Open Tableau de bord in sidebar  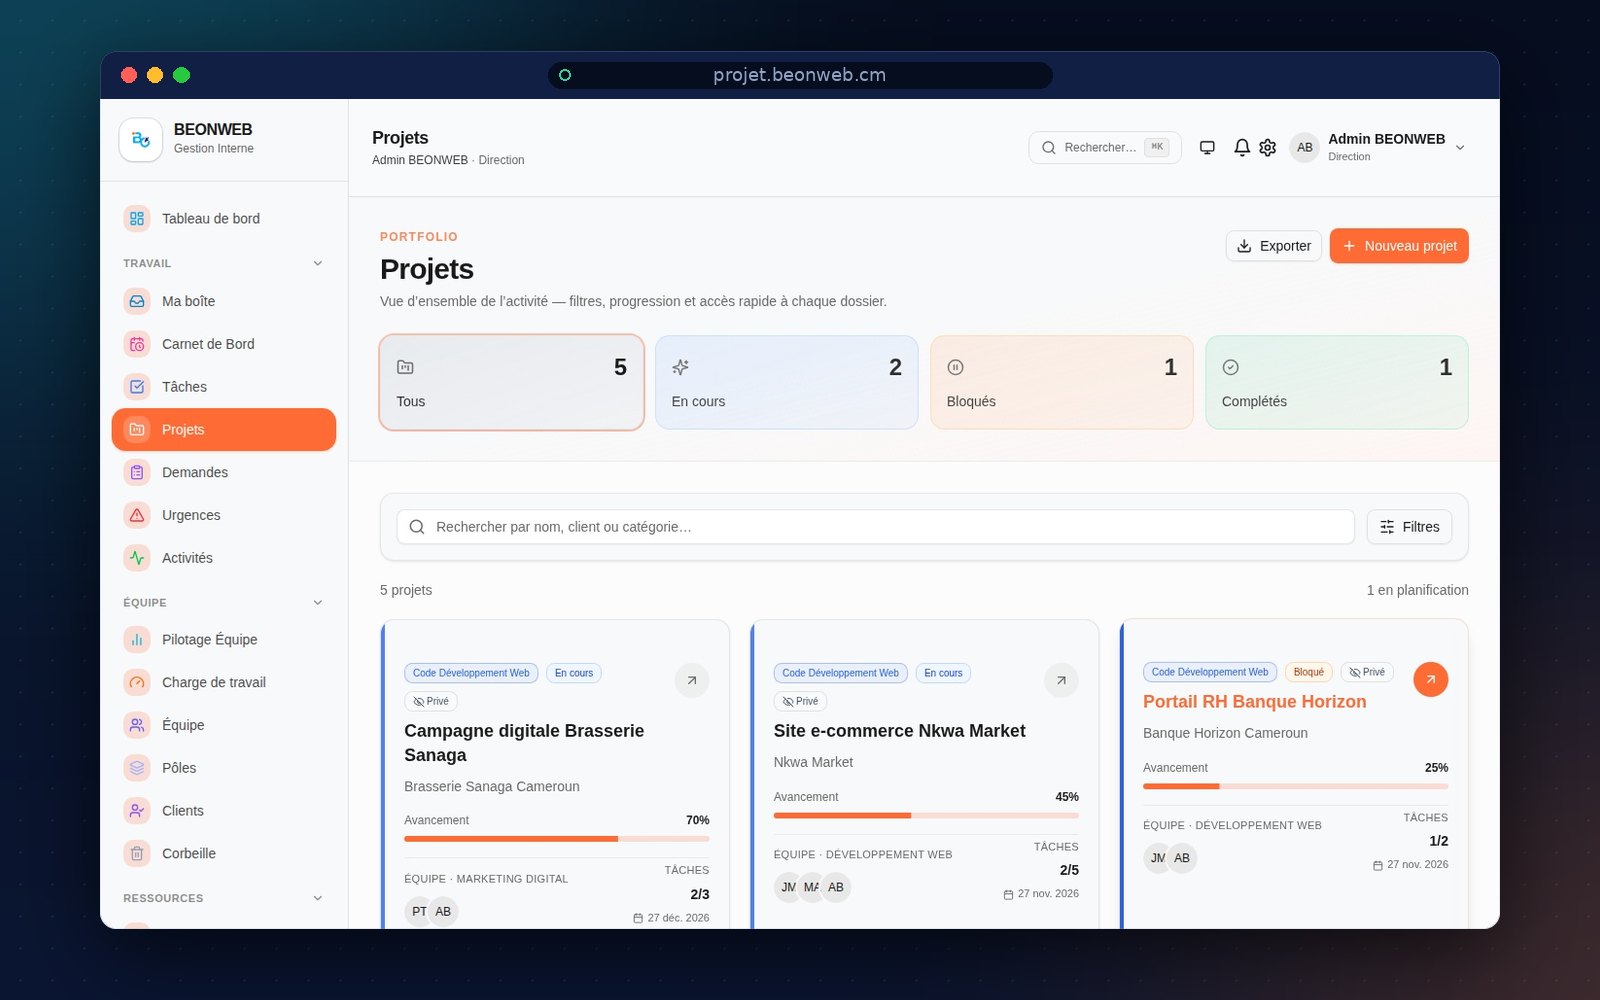click(x=224, y=218)
